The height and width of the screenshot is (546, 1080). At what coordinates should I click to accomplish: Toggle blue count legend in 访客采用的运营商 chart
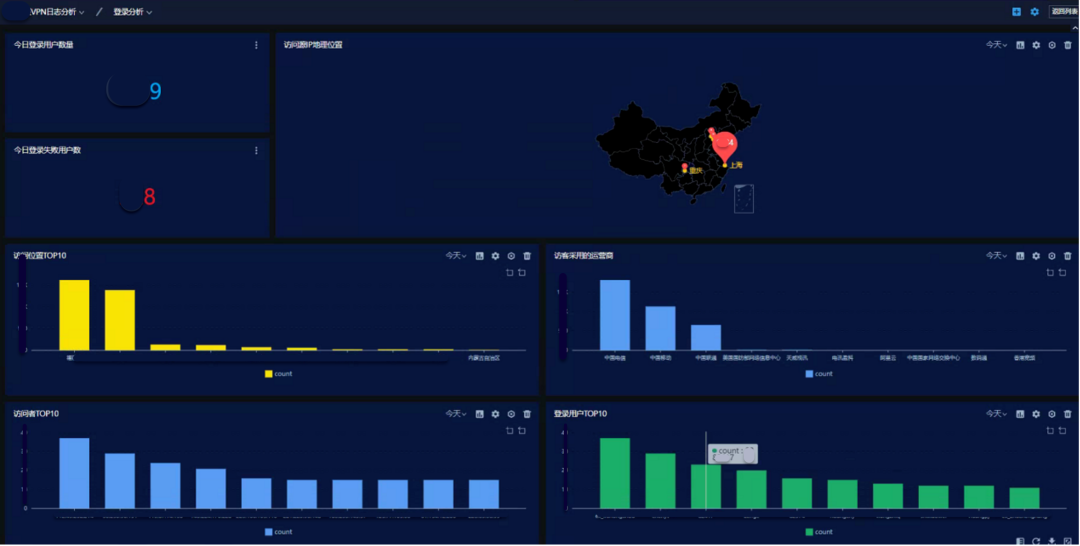(x=818, y=374)
